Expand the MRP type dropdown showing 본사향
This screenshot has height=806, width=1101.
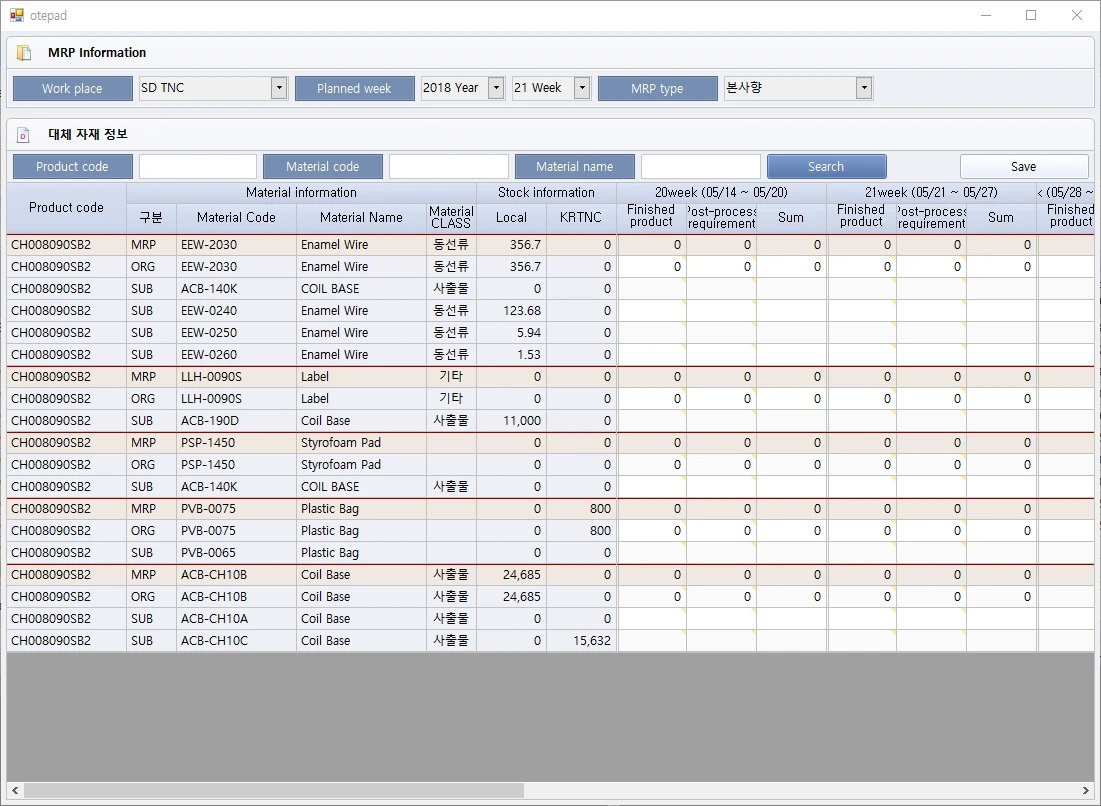coord(864,88)
